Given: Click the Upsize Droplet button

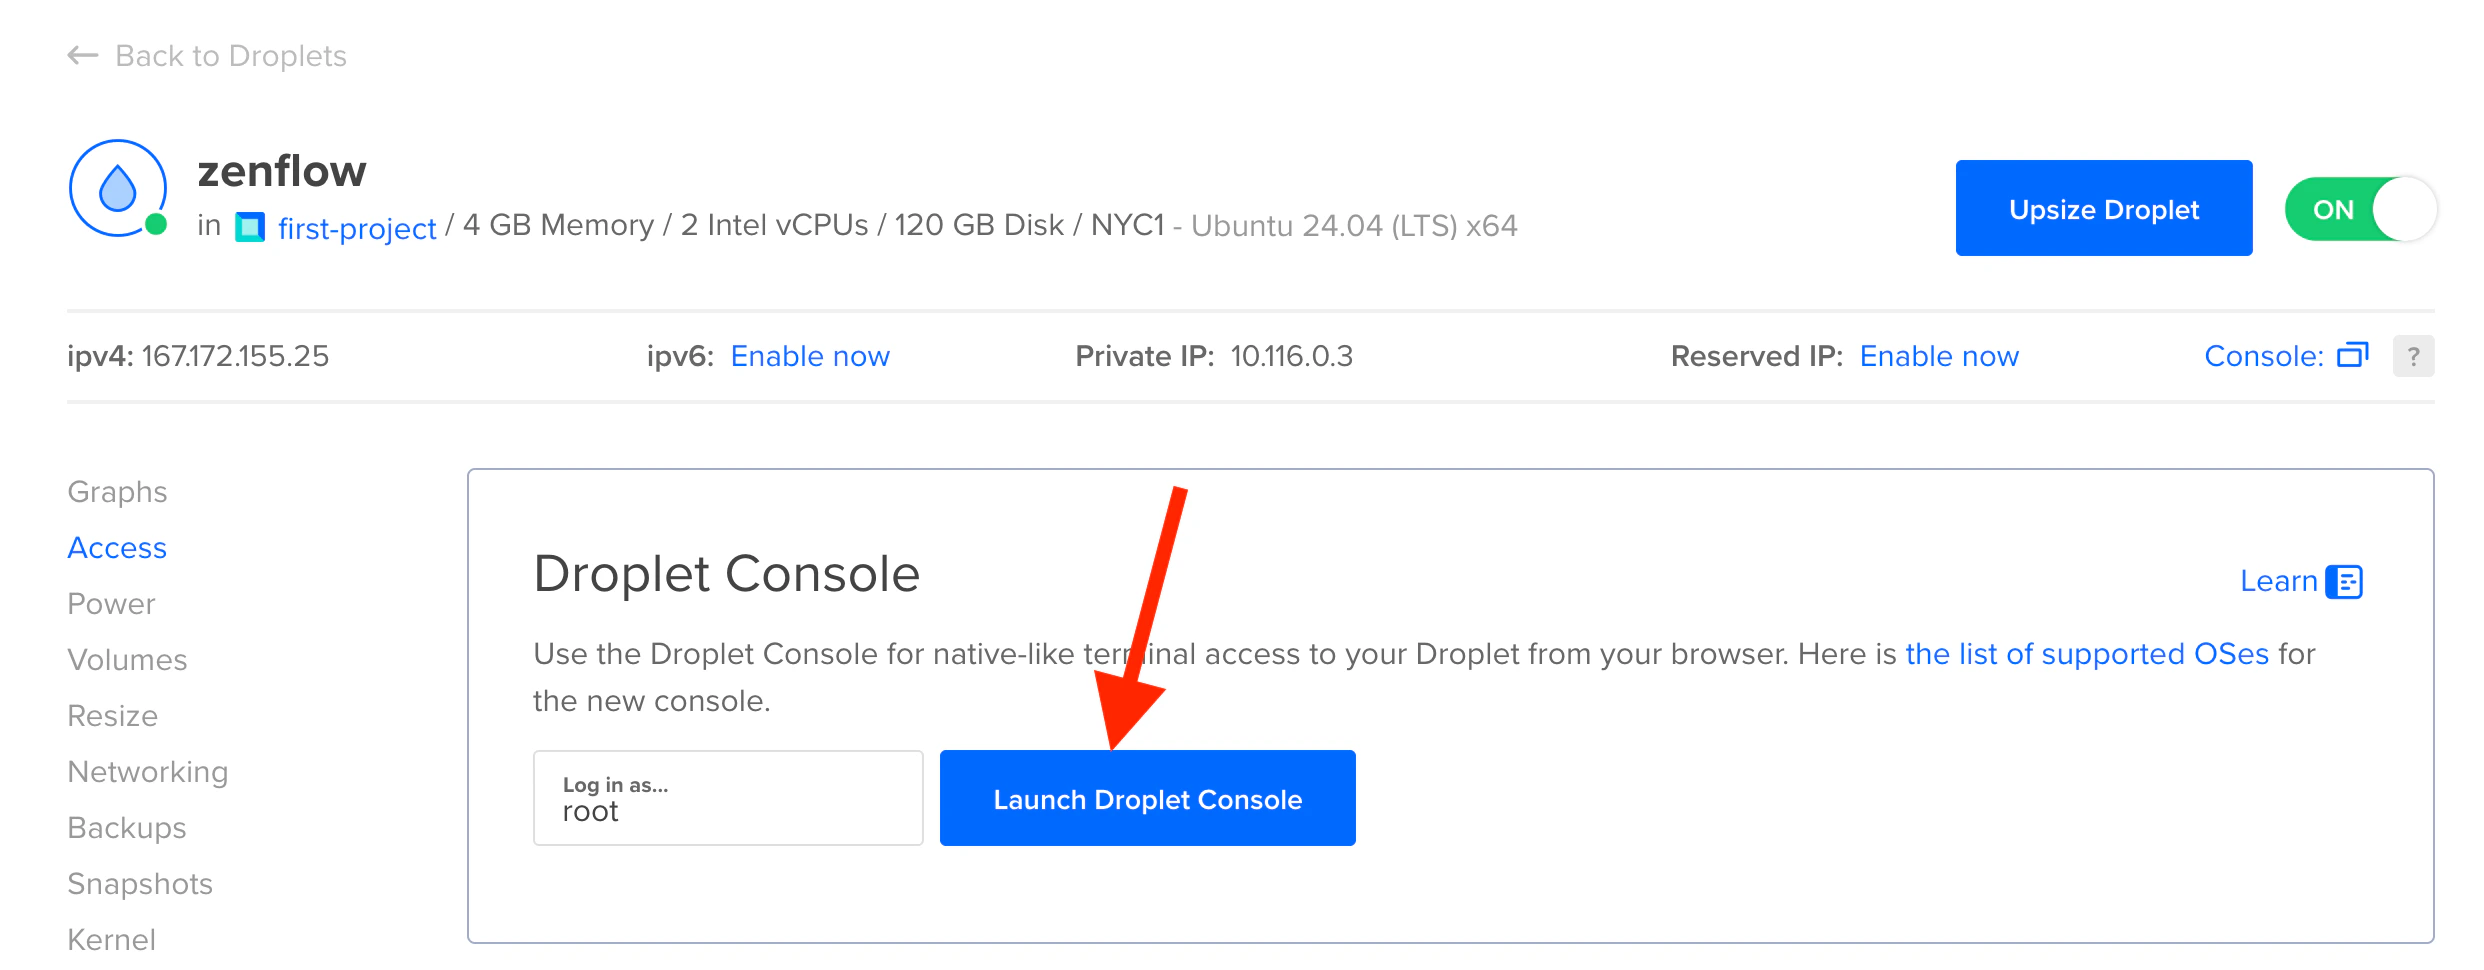Looking at the screenshot, I should 2104,208.
